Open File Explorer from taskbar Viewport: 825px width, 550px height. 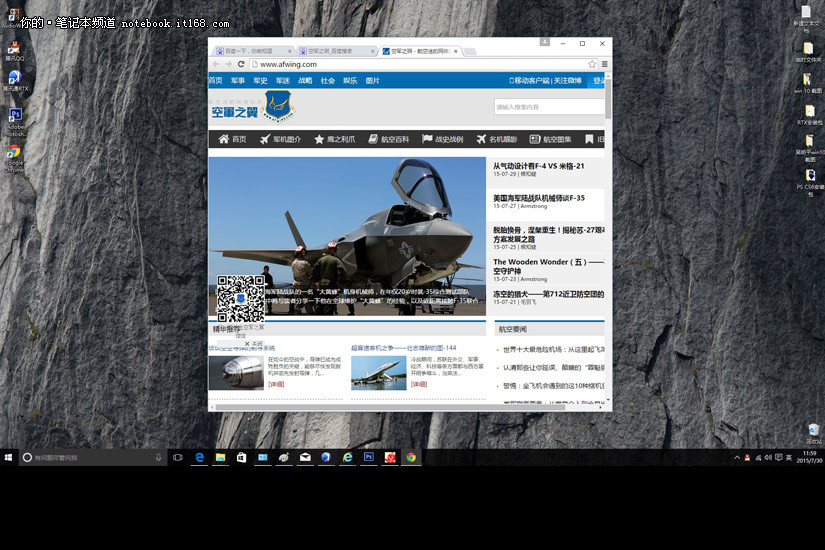(x=220, y=457)
